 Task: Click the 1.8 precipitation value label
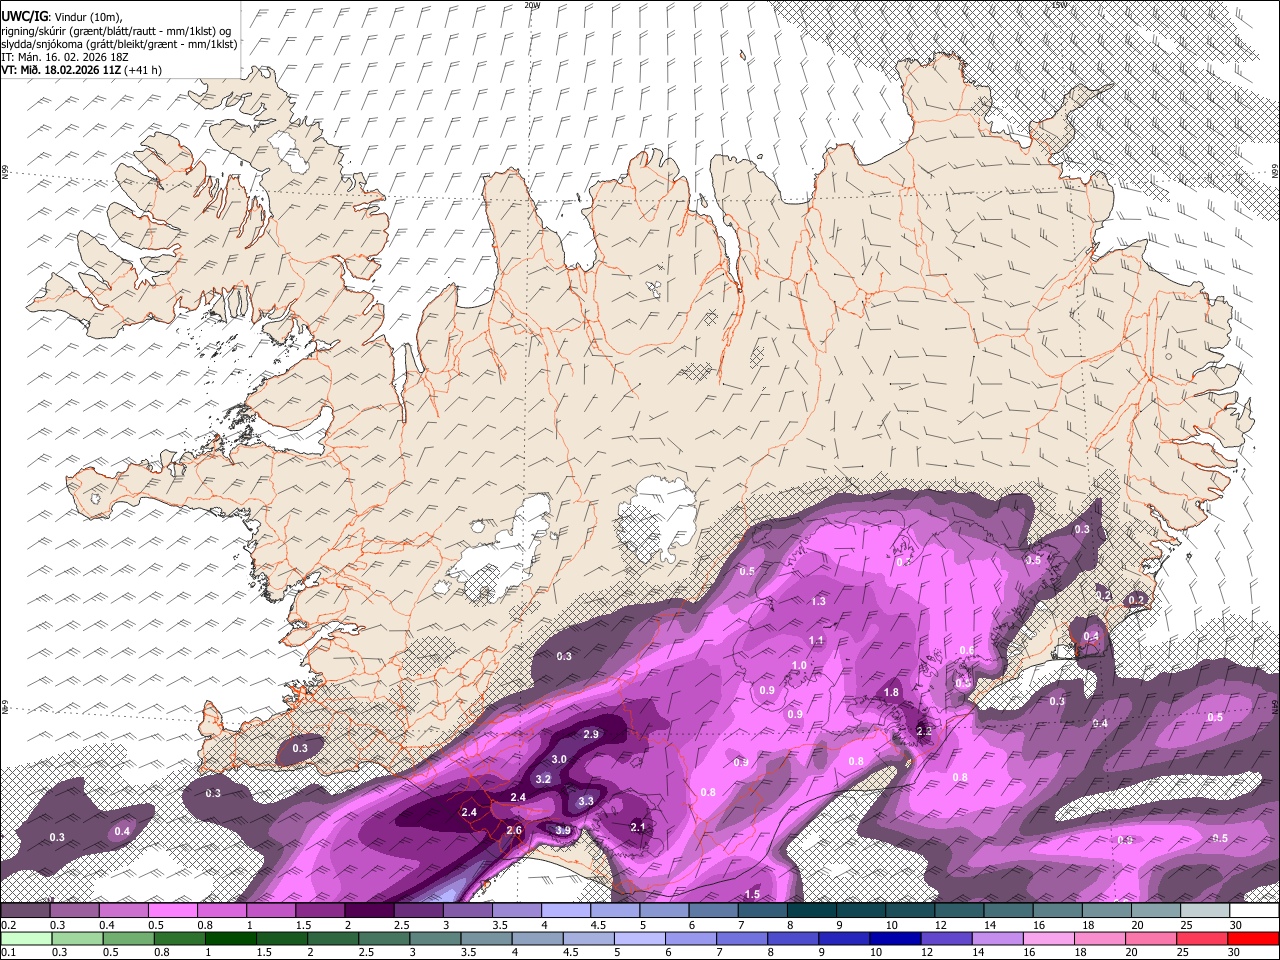[892, 692]
